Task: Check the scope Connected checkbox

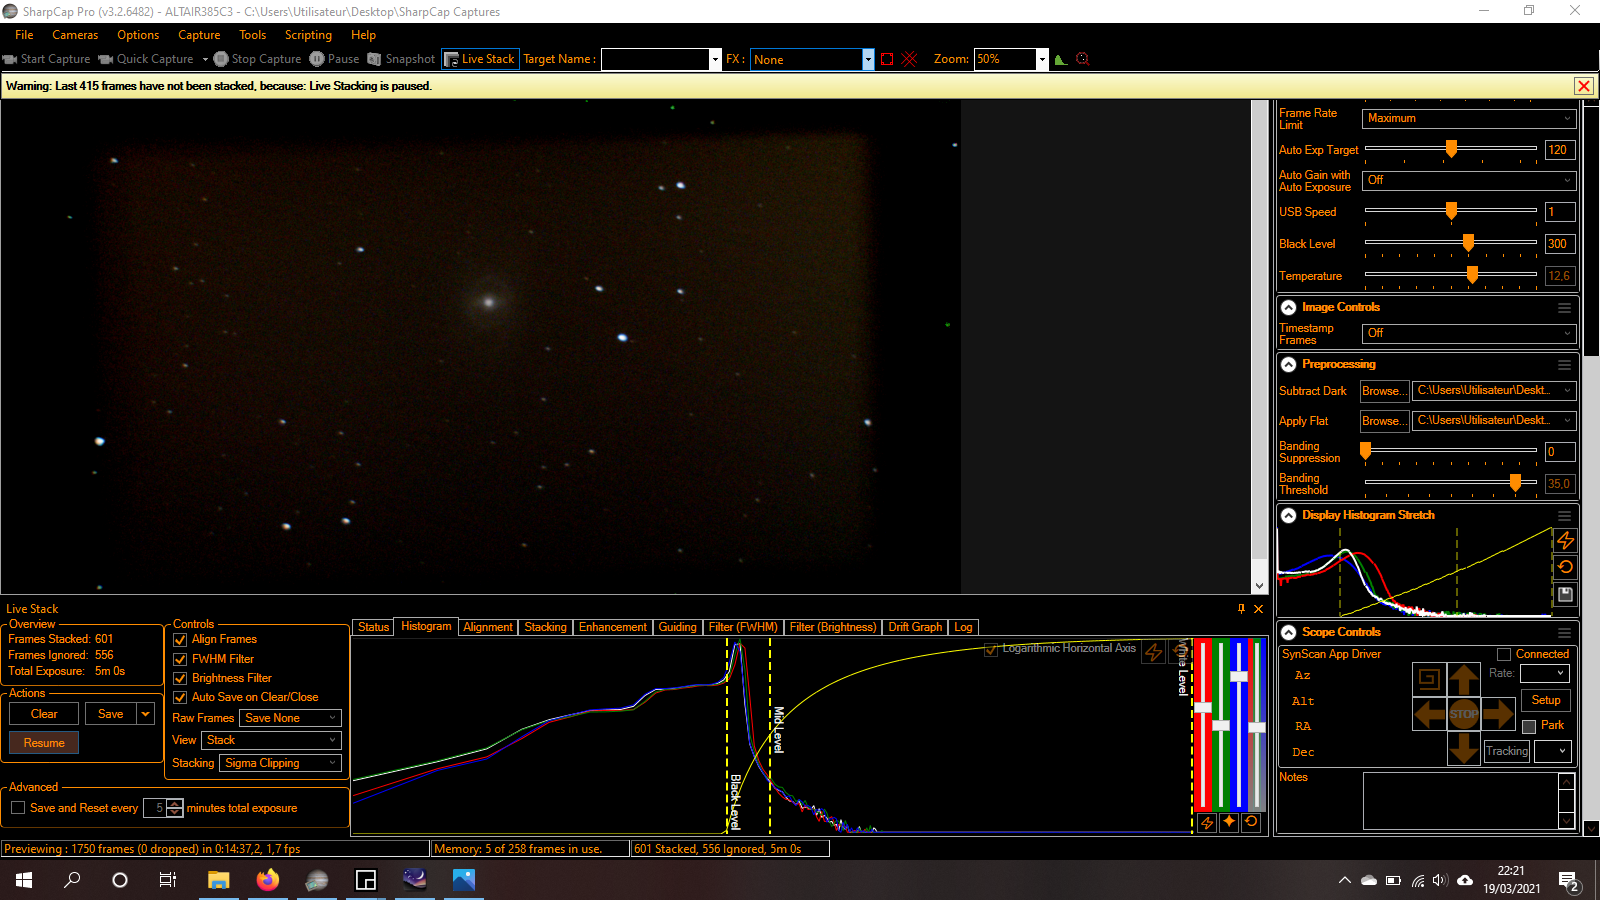Action: click(x=1503, y=654)
